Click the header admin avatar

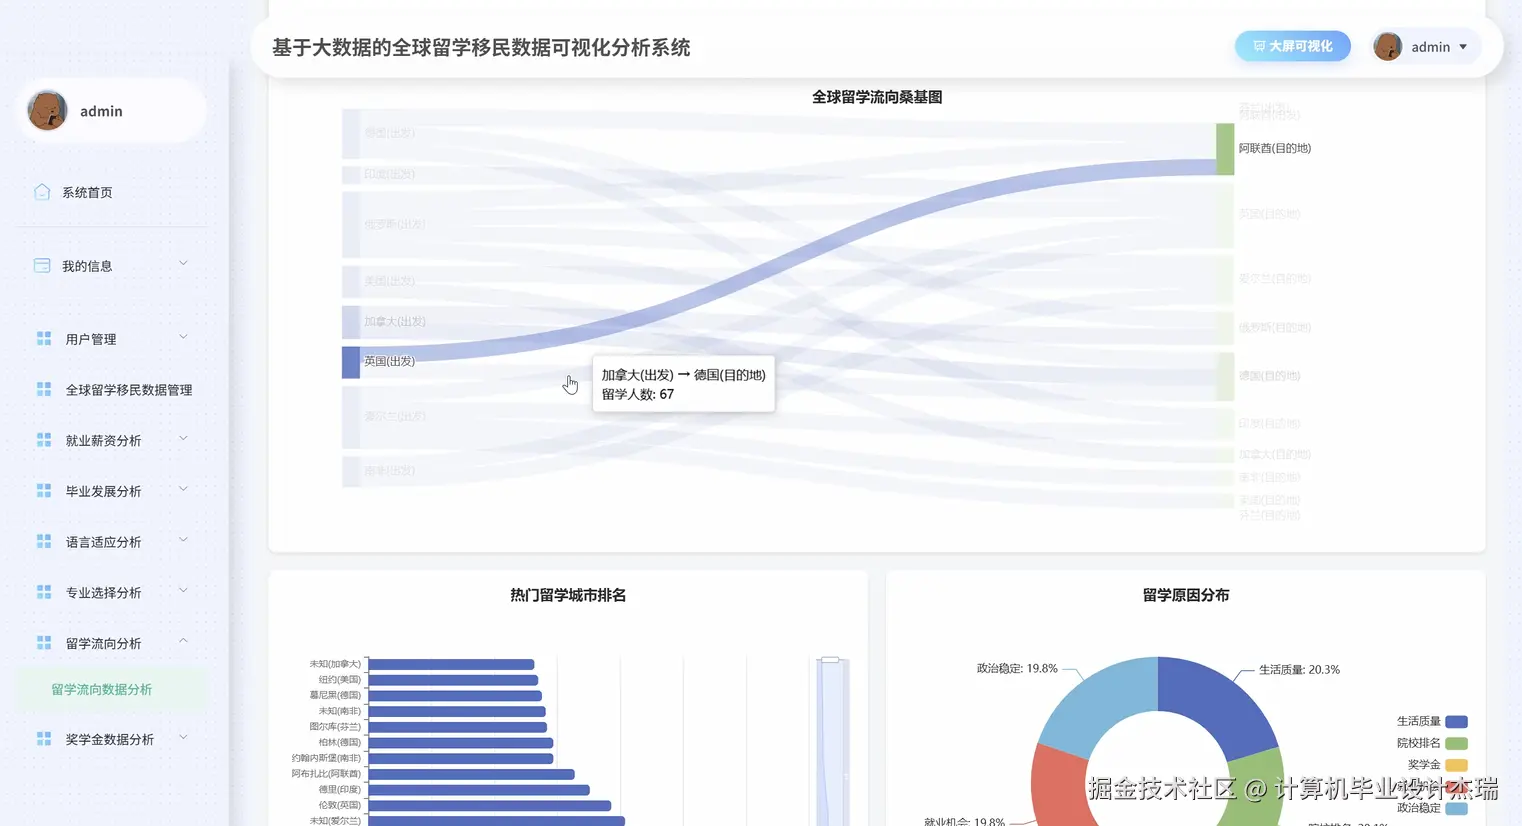tap(1387, 46)
